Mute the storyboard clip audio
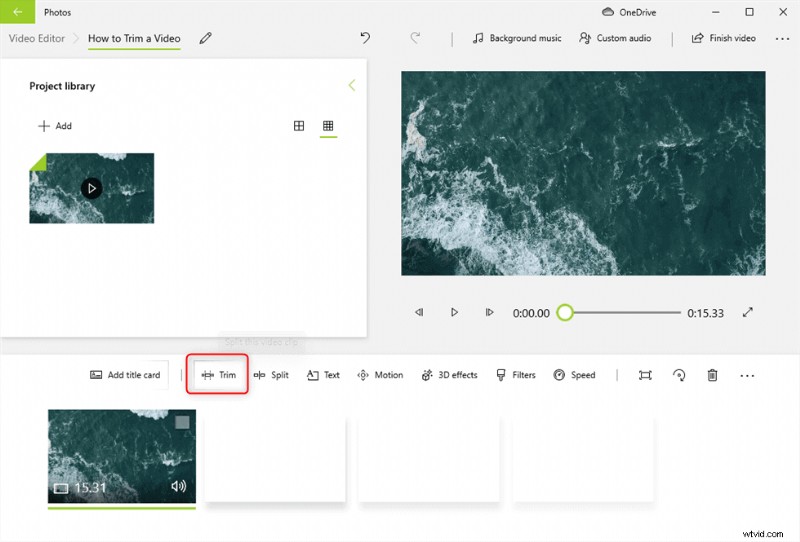This screenshot has height=542, width=800. (179, 486)
